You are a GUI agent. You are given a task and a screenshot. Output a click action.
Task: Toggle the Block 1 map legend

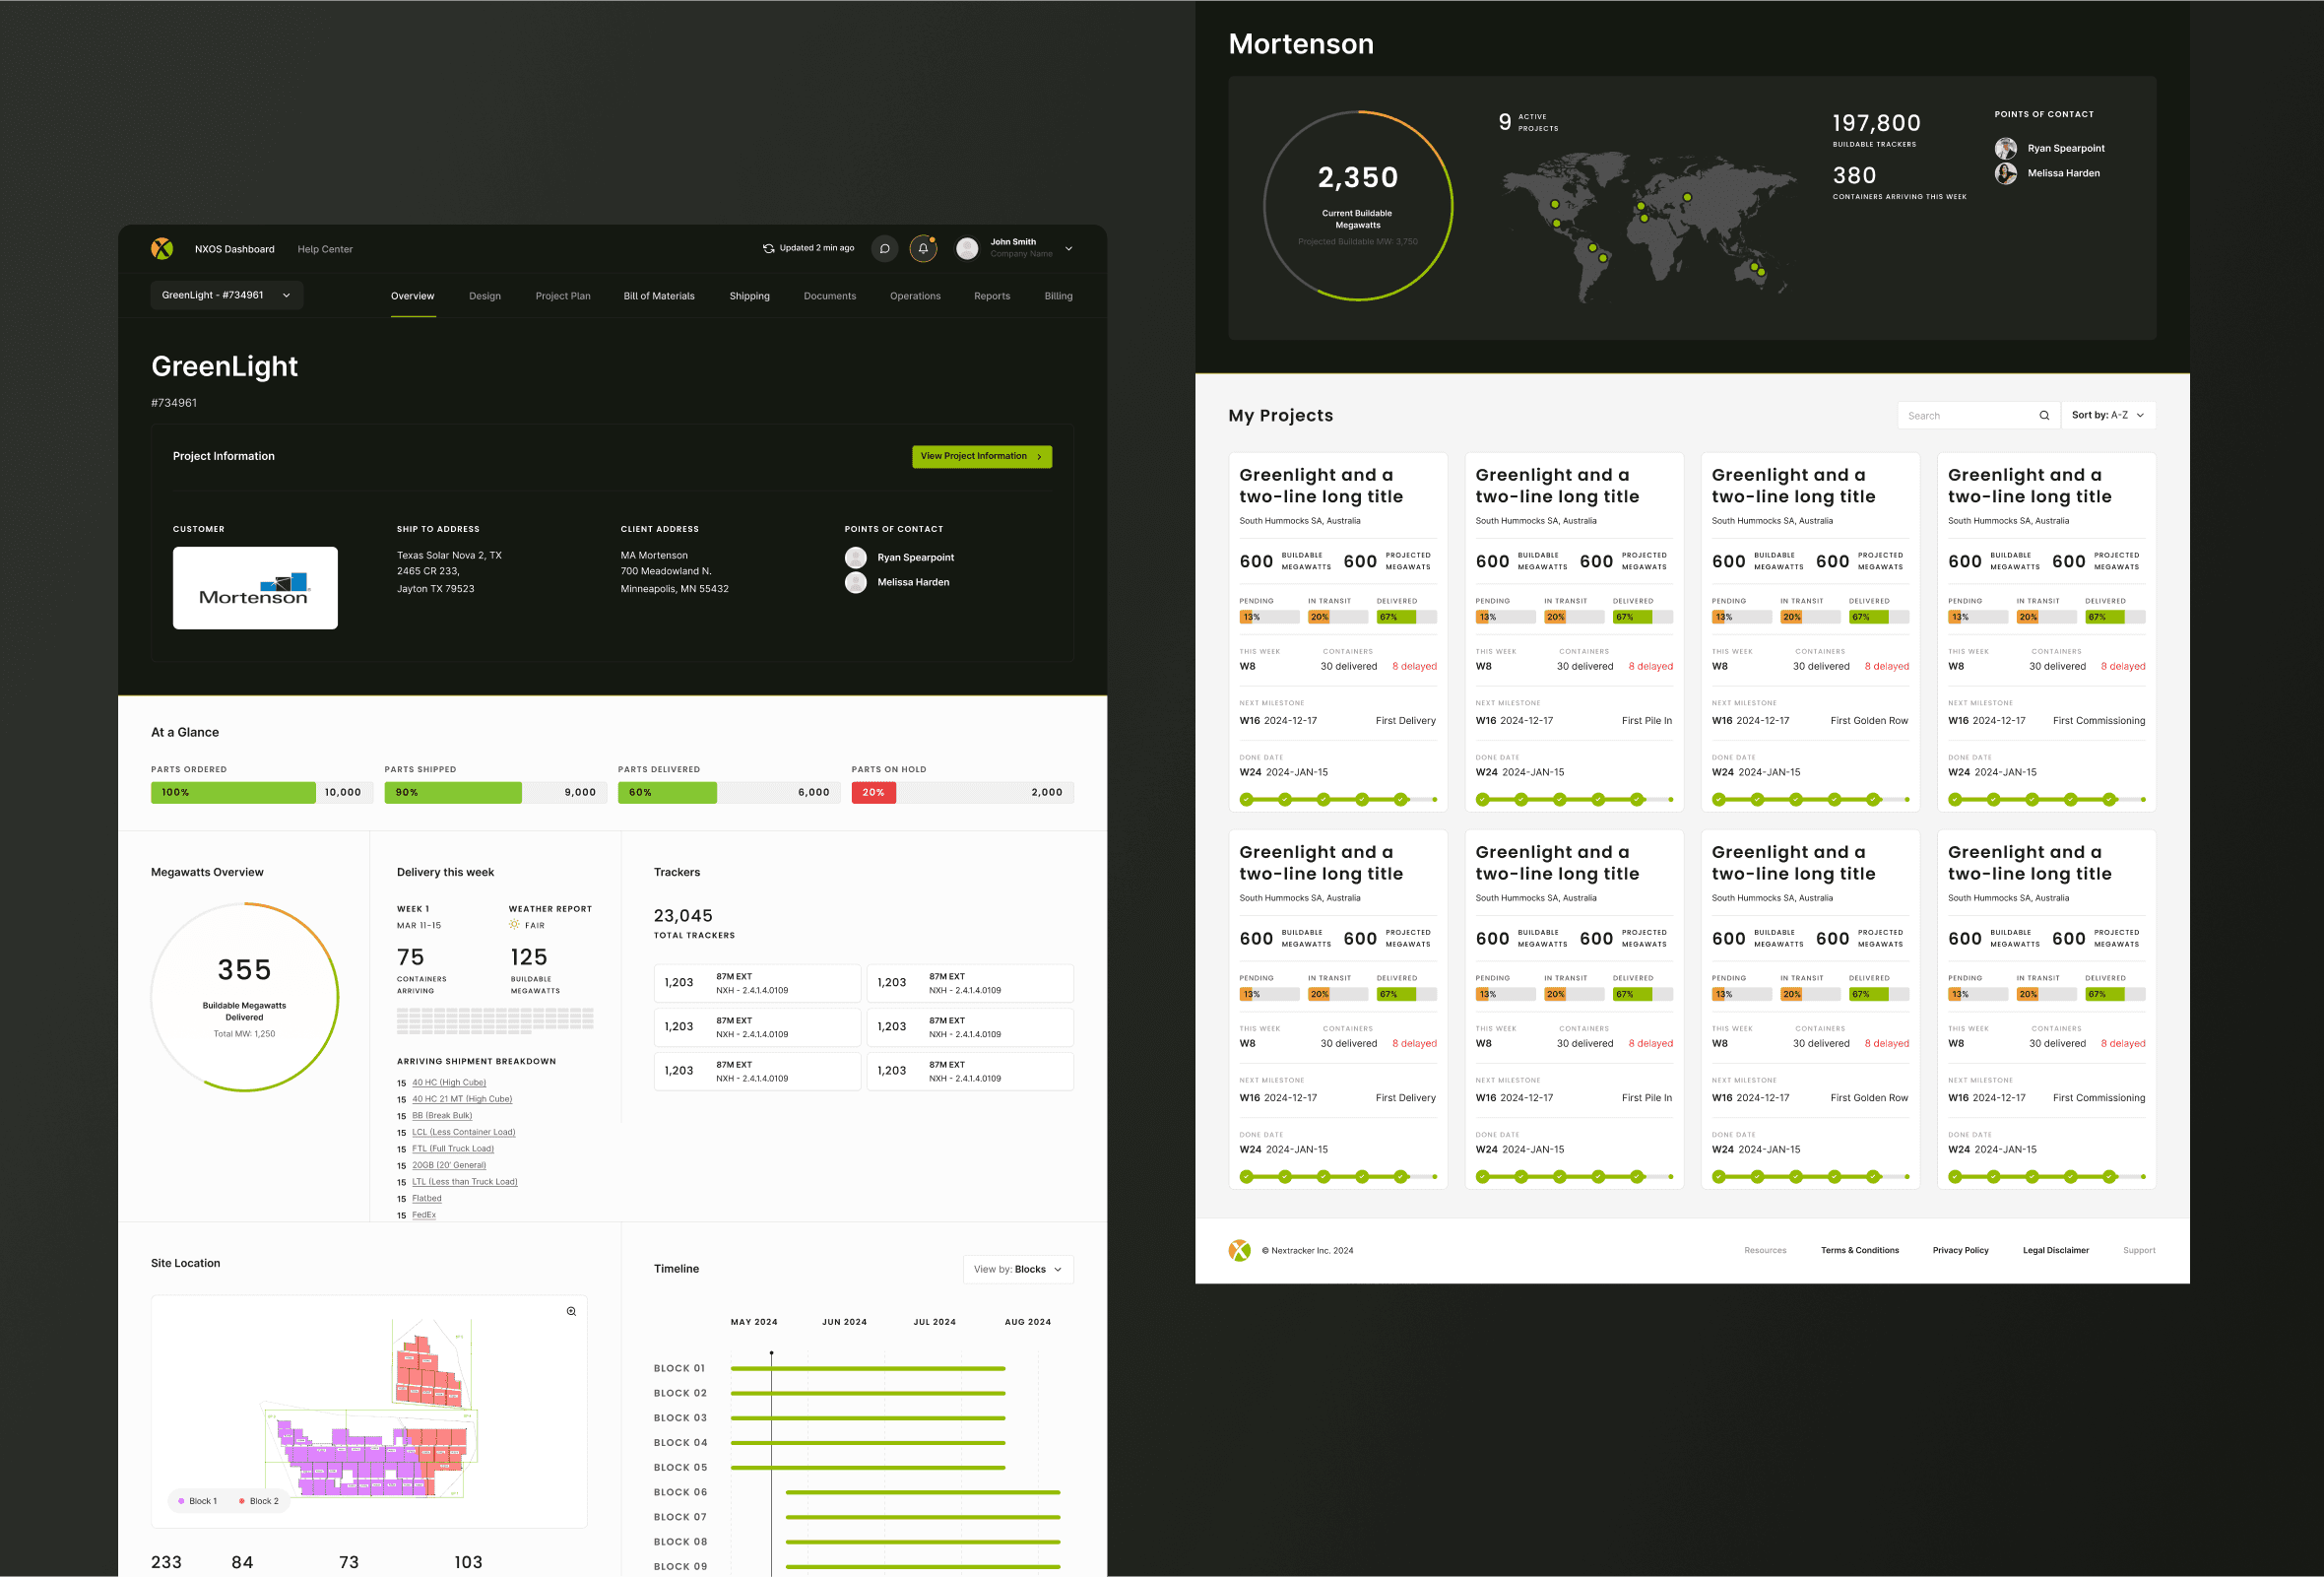197,1501
